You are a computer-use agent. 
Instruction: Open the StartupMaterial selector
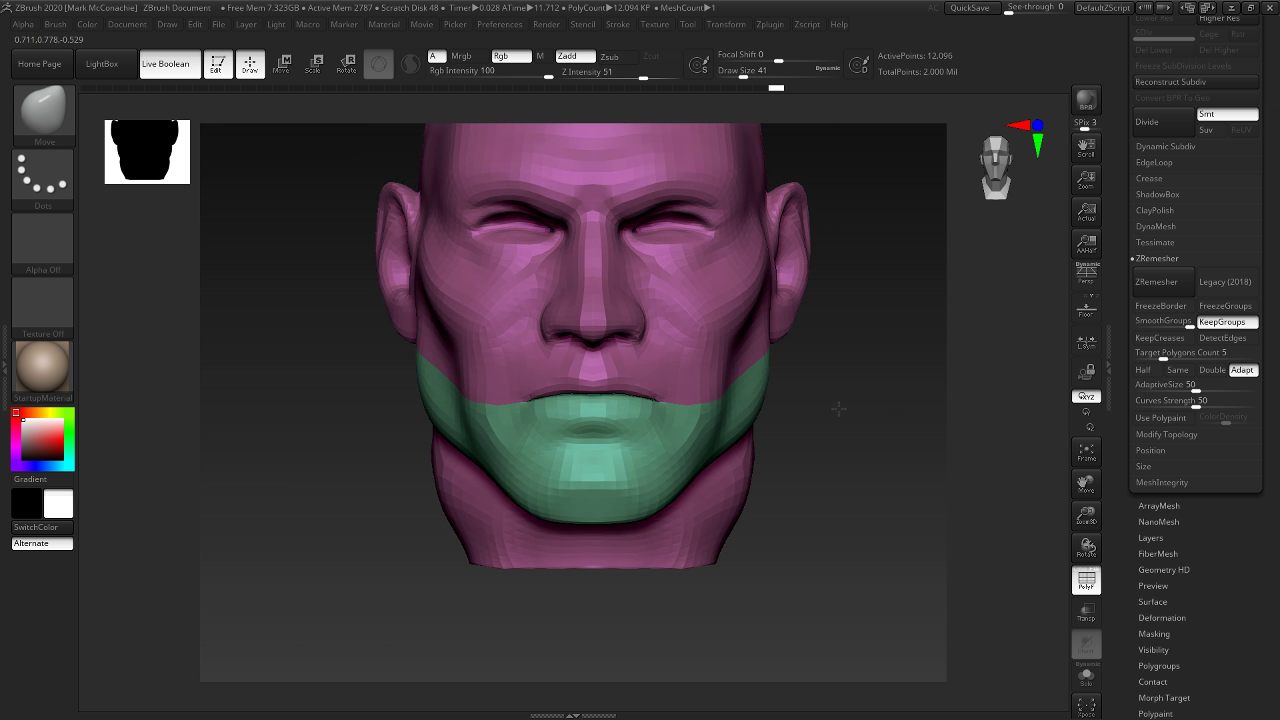click(43, 372)
